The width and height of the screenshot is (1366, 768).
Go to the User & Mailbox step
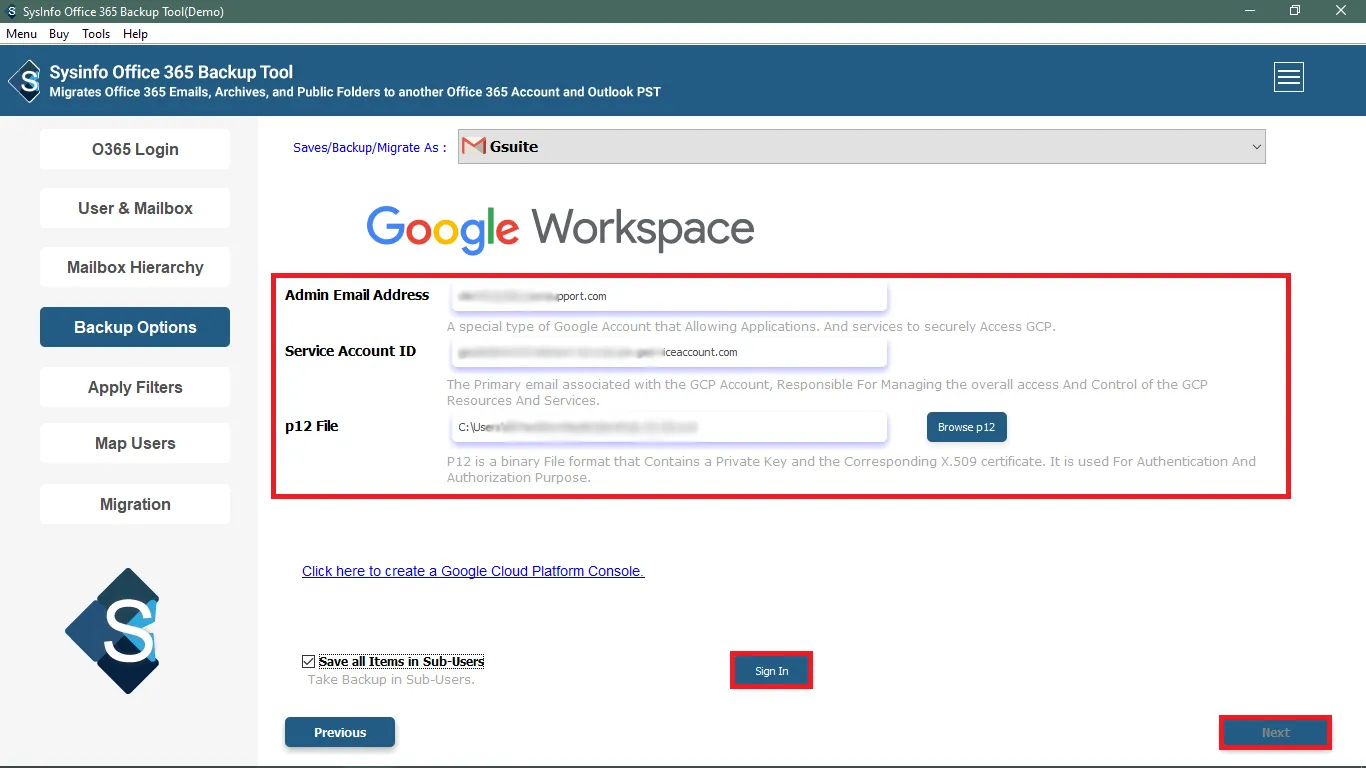pyautogui.click(x=135, y=208)
